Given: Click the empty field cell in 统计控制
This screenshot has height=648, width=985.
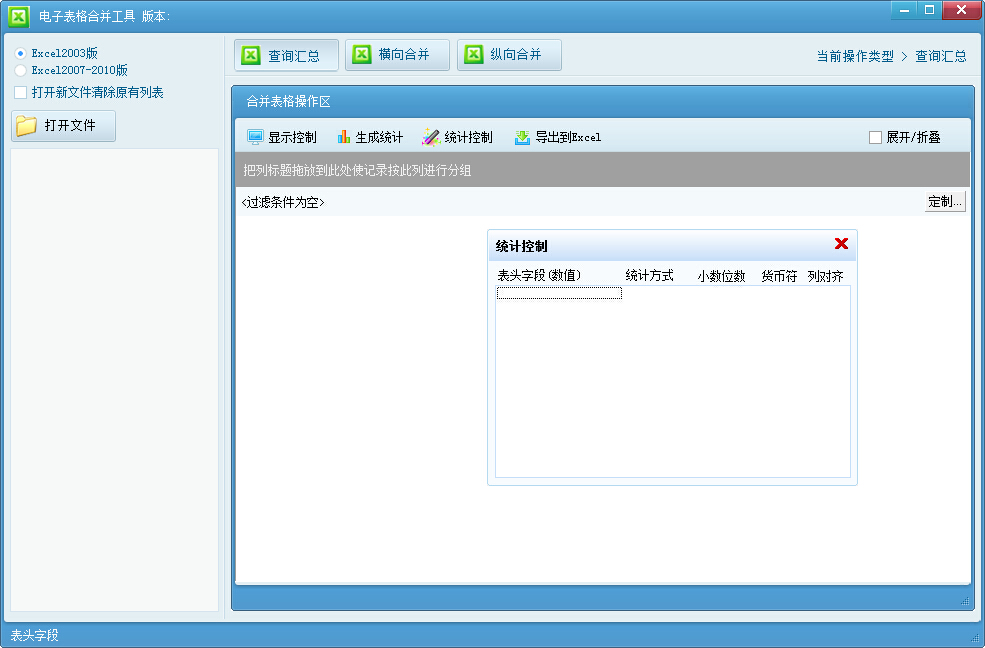Looking at the screenshot, I should 559,293.
